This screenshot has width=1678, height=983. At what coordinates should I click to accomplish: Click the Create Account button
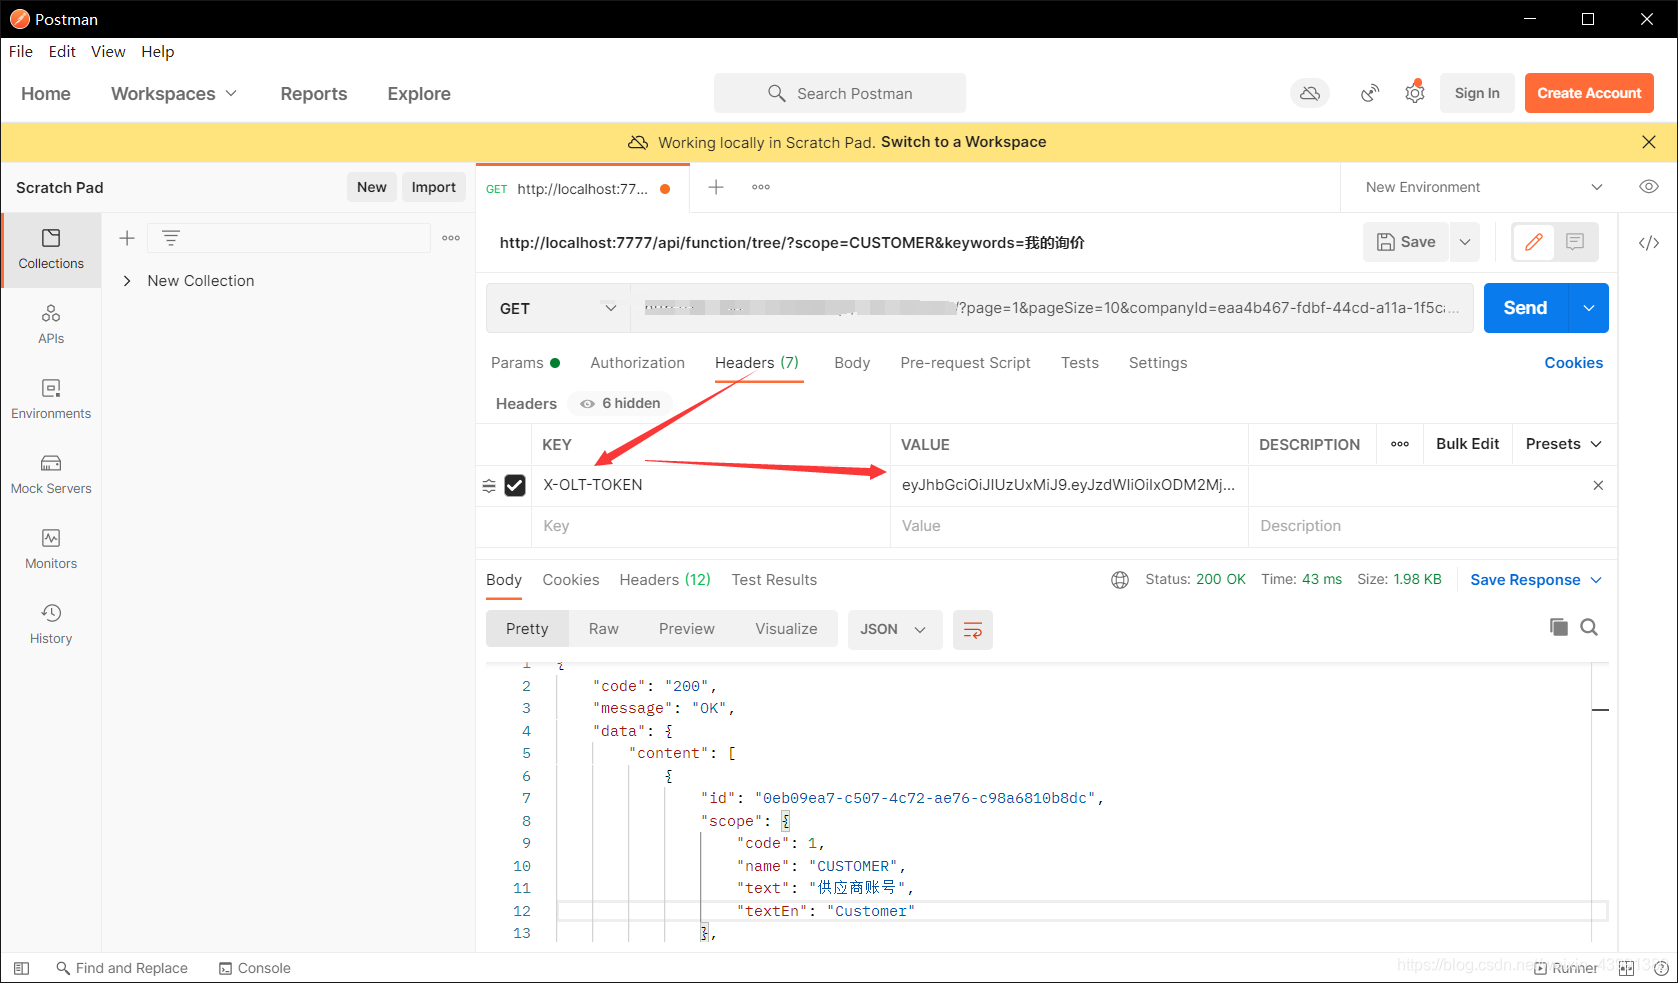(1589, 93)
